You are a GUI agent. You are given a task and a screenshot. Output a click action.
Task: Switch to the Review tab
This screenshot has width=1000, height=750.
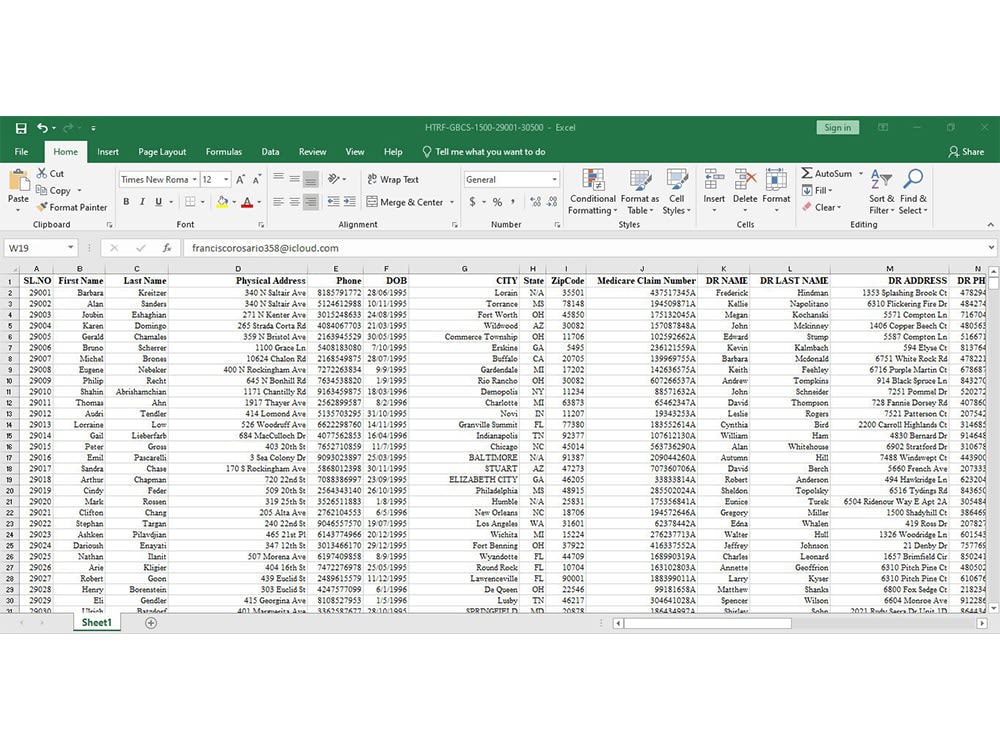tap(312, 152)
